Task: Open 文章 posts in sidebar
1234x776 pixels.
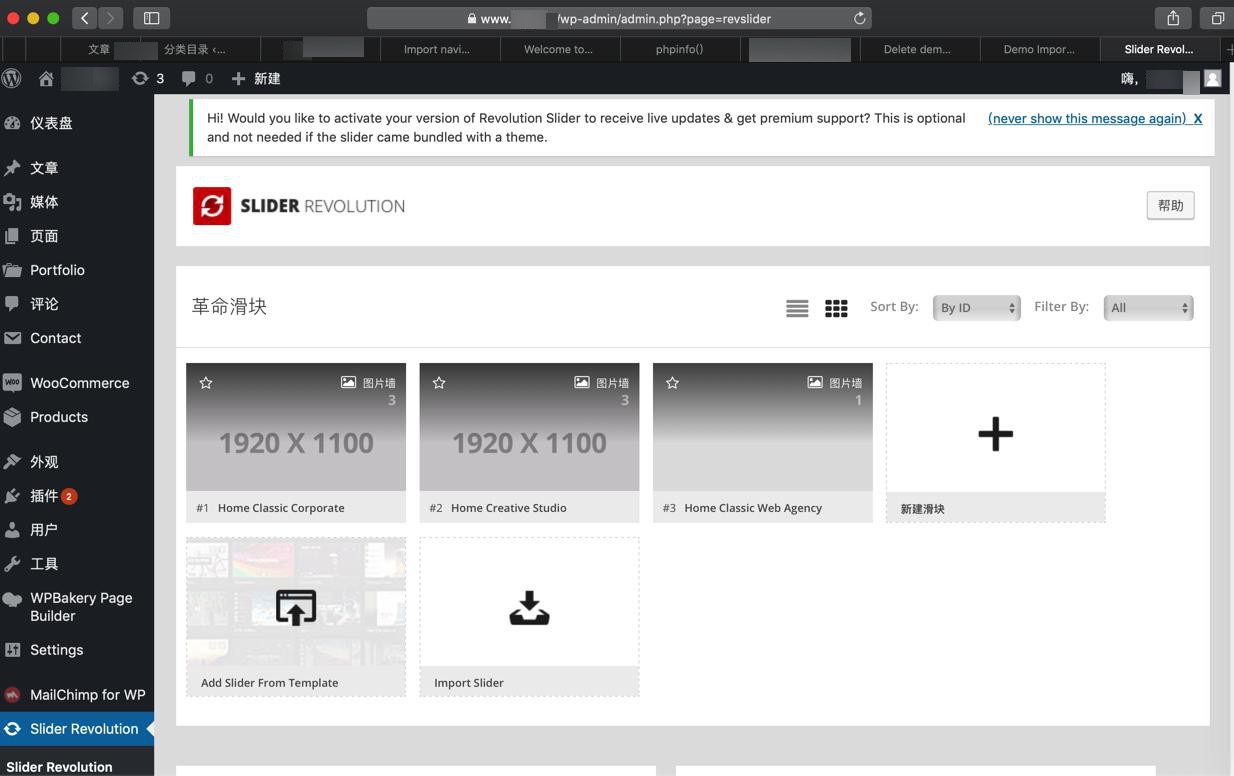Action: (77, 168)
